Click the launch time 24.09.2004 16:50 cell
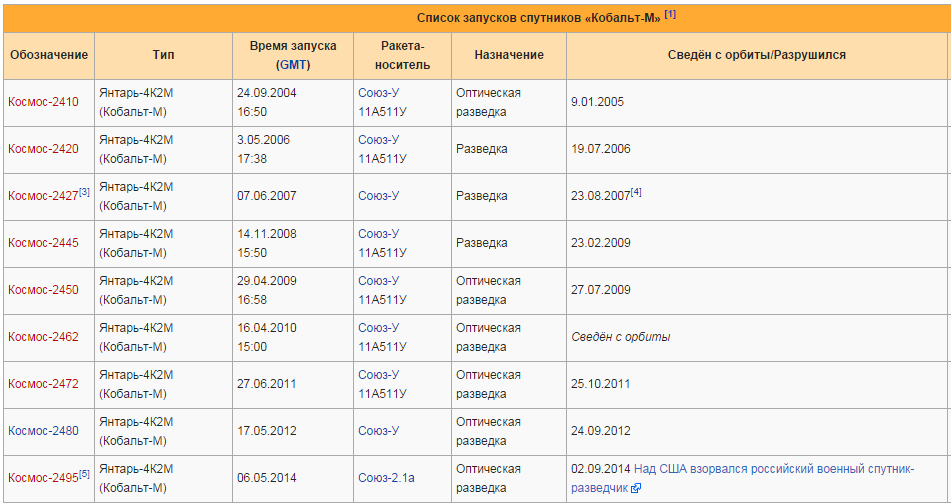951x504 pixels. click(x=293, y=102)
